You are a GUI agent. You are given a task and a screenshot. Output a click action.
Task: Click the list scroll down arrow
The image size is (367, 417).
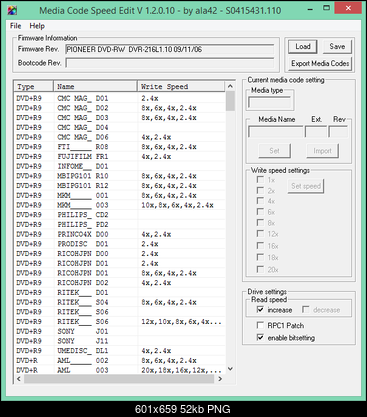(x=230, y=369)
